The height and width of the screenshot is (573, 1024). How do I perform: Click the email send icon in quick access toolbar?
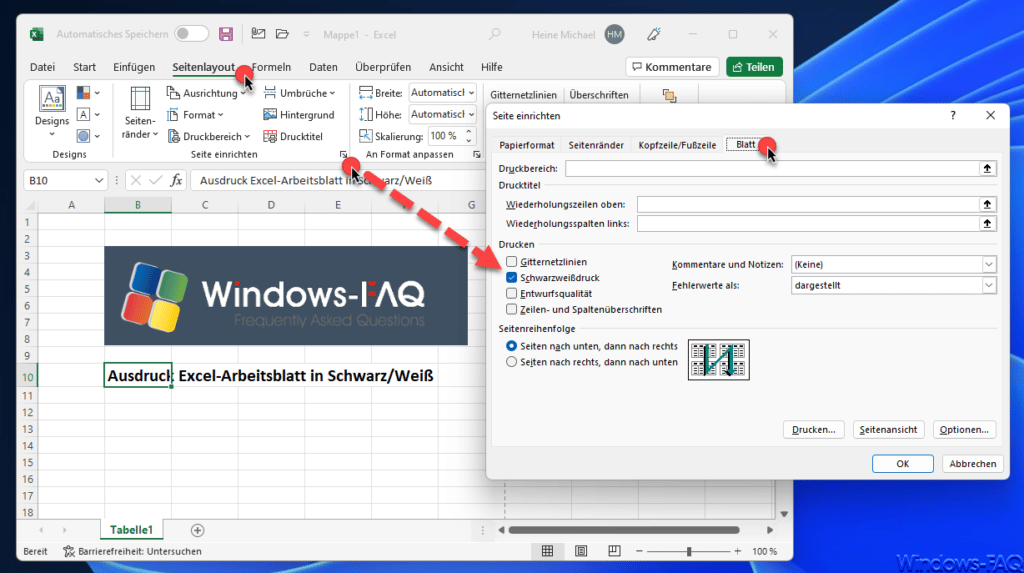point(259,34)
